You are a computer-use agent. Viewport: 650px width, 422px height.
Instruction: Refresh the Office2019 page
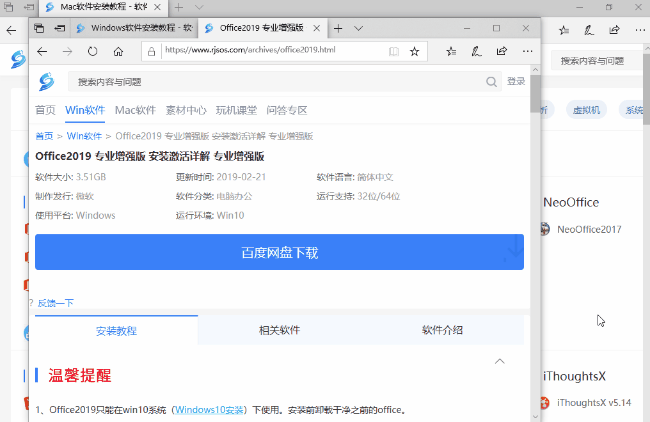[x=93, y=51]
